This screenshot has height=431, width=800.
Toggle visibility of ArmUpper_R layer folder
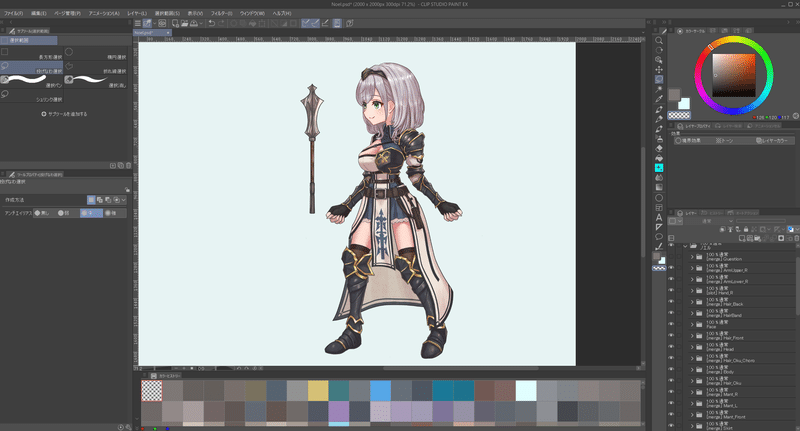pos(671,268)
